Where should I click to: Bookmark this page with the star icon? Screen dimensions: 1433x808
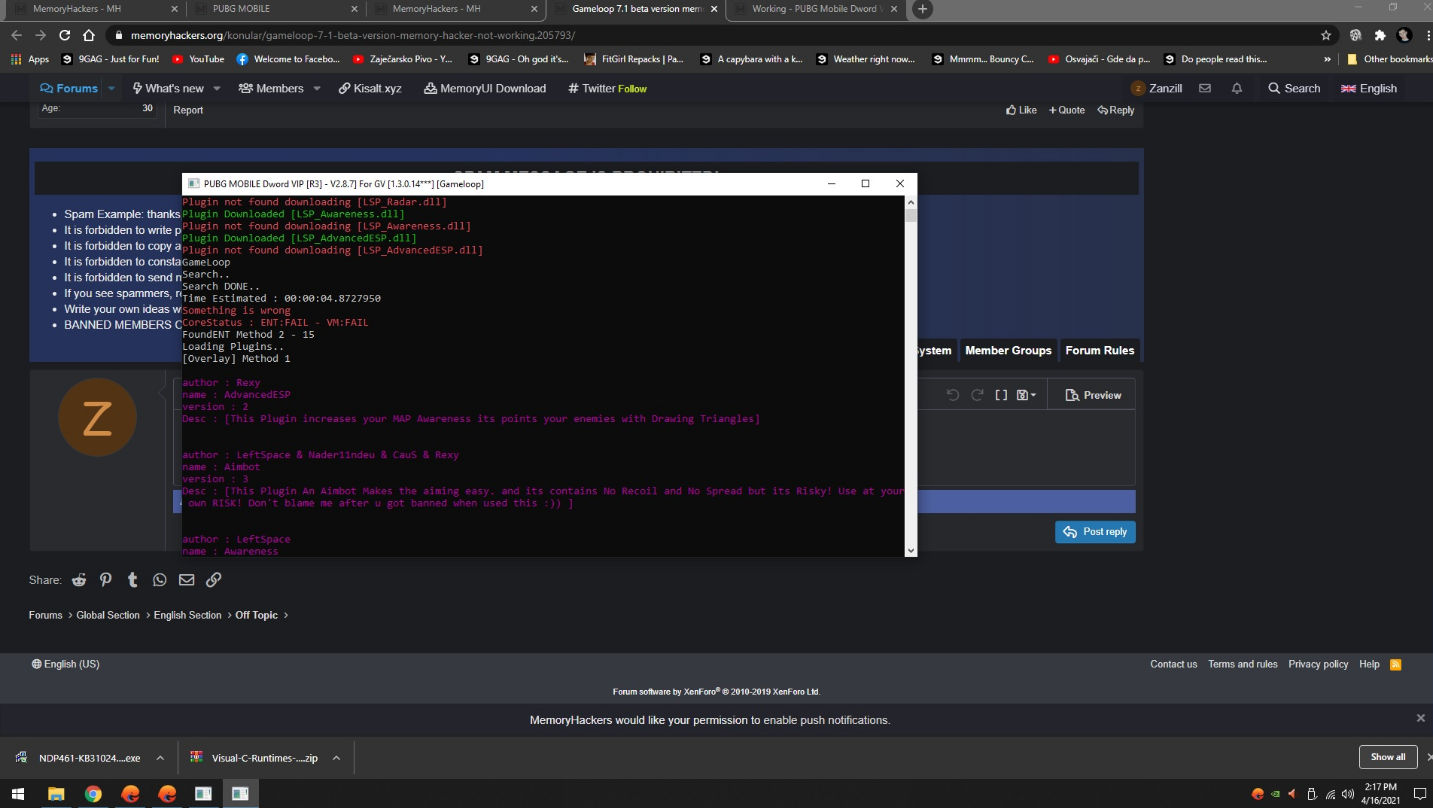[x=1326, y=34]
